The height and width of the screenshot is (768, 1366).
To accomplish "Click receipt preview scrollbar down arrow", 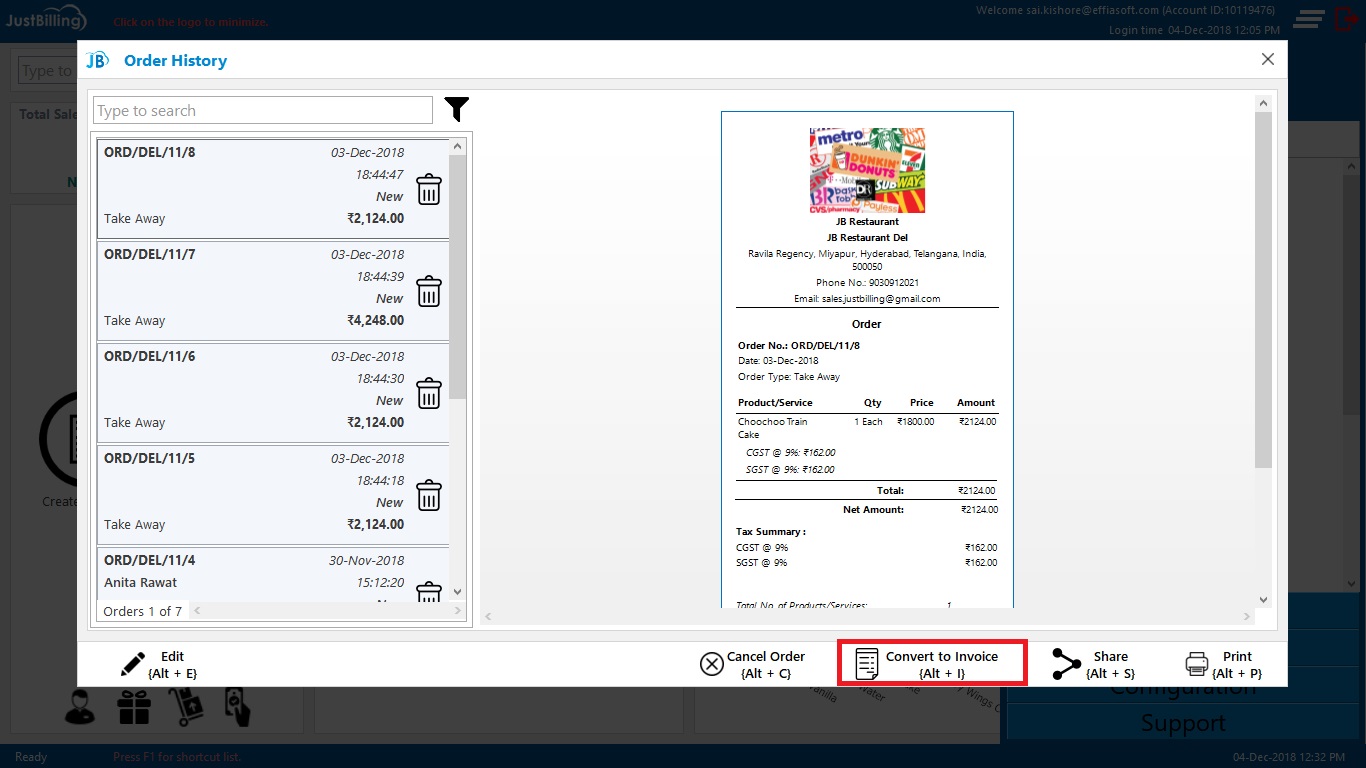I will click(x=1263, y=600).
